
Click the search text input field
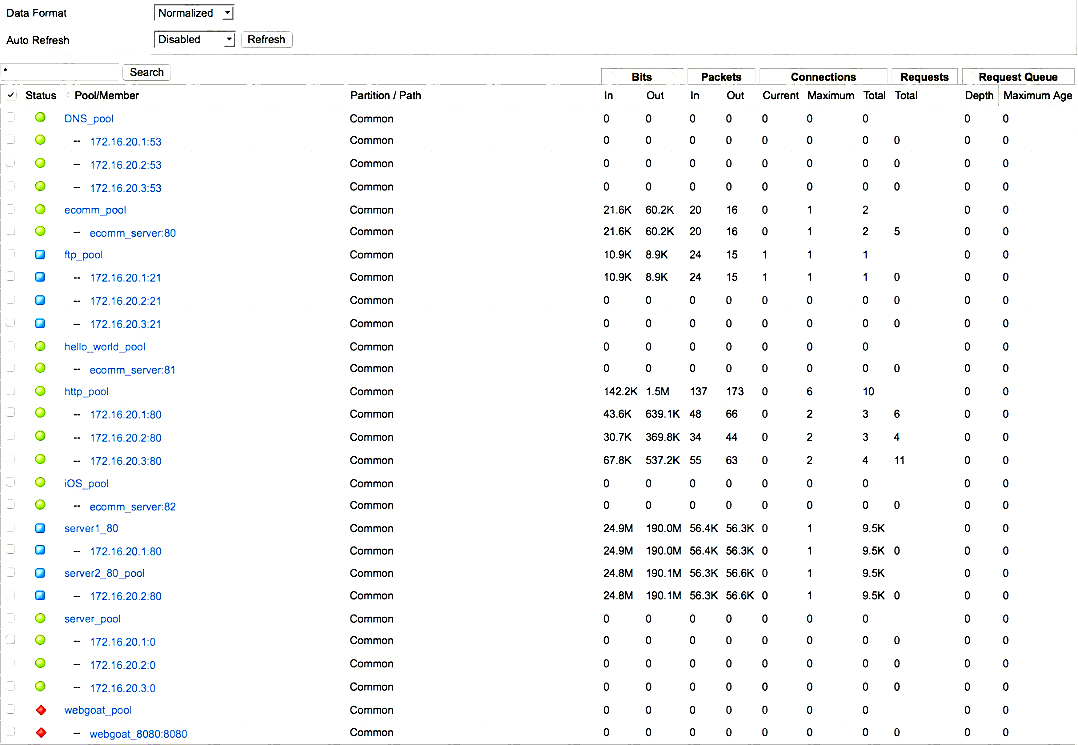click(x=60, y=72)
